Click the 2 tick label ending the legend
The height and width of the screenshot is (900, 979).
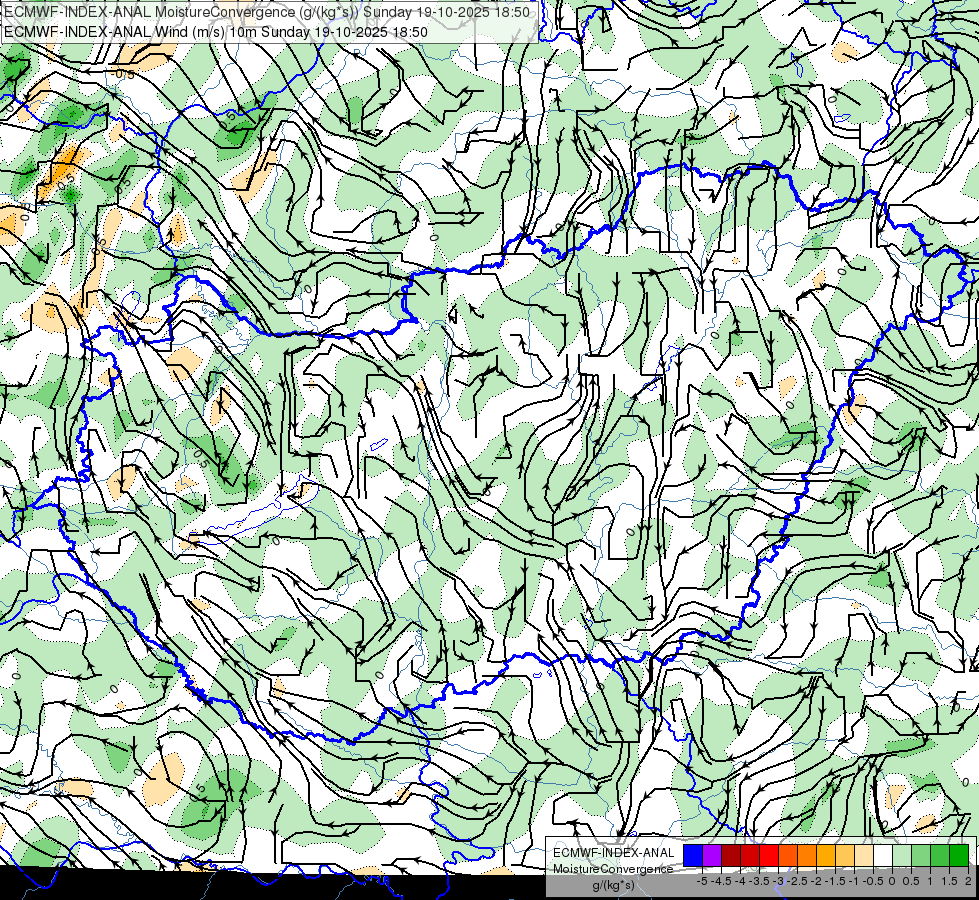(968, 881)
